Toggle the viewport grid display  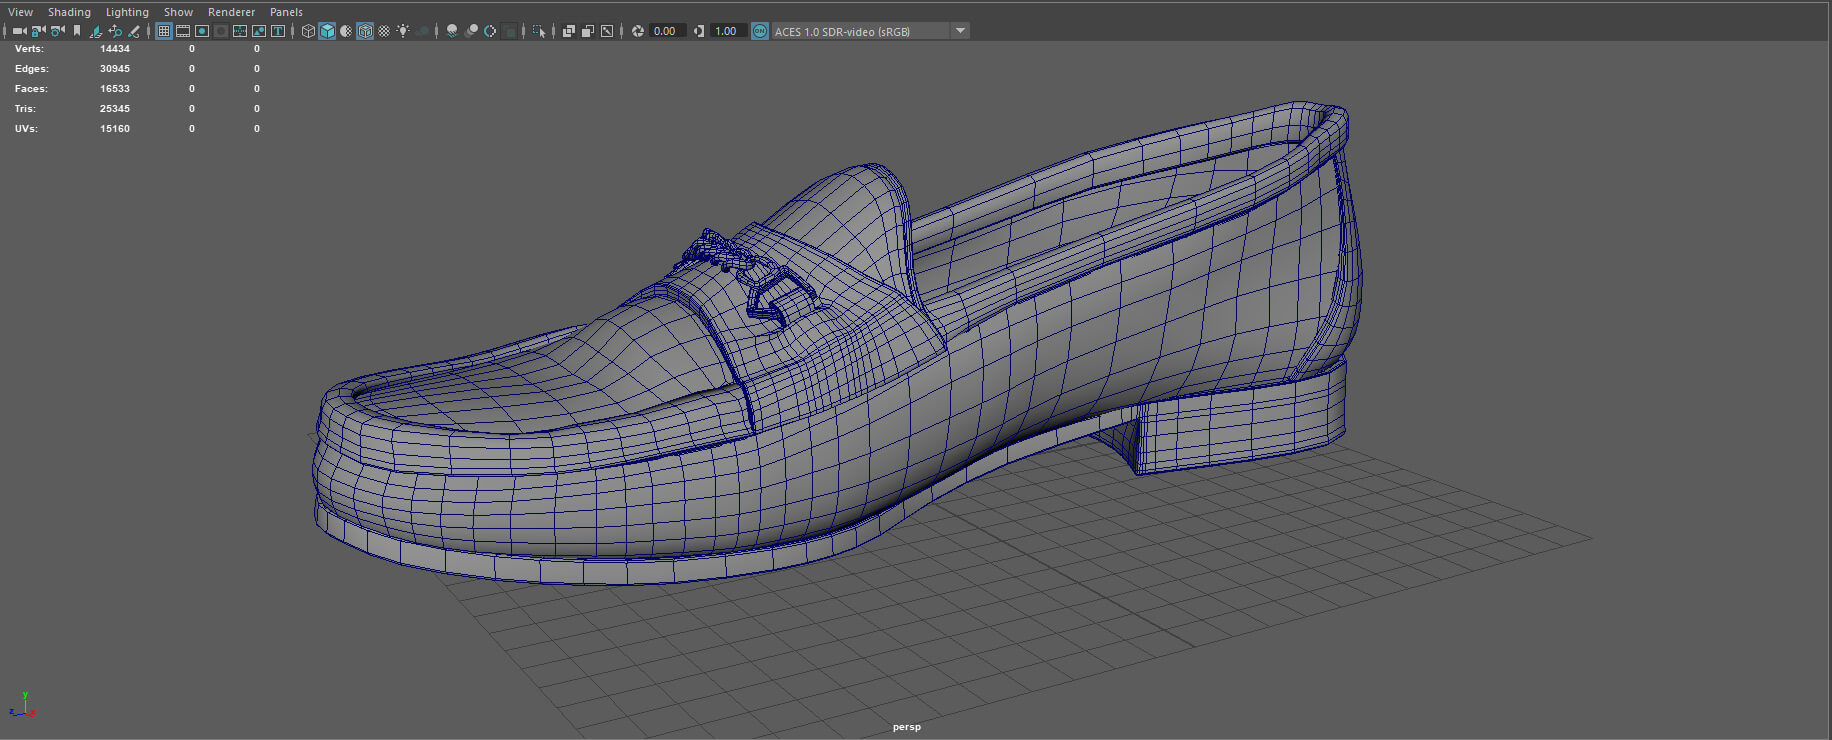pos(164,31)
